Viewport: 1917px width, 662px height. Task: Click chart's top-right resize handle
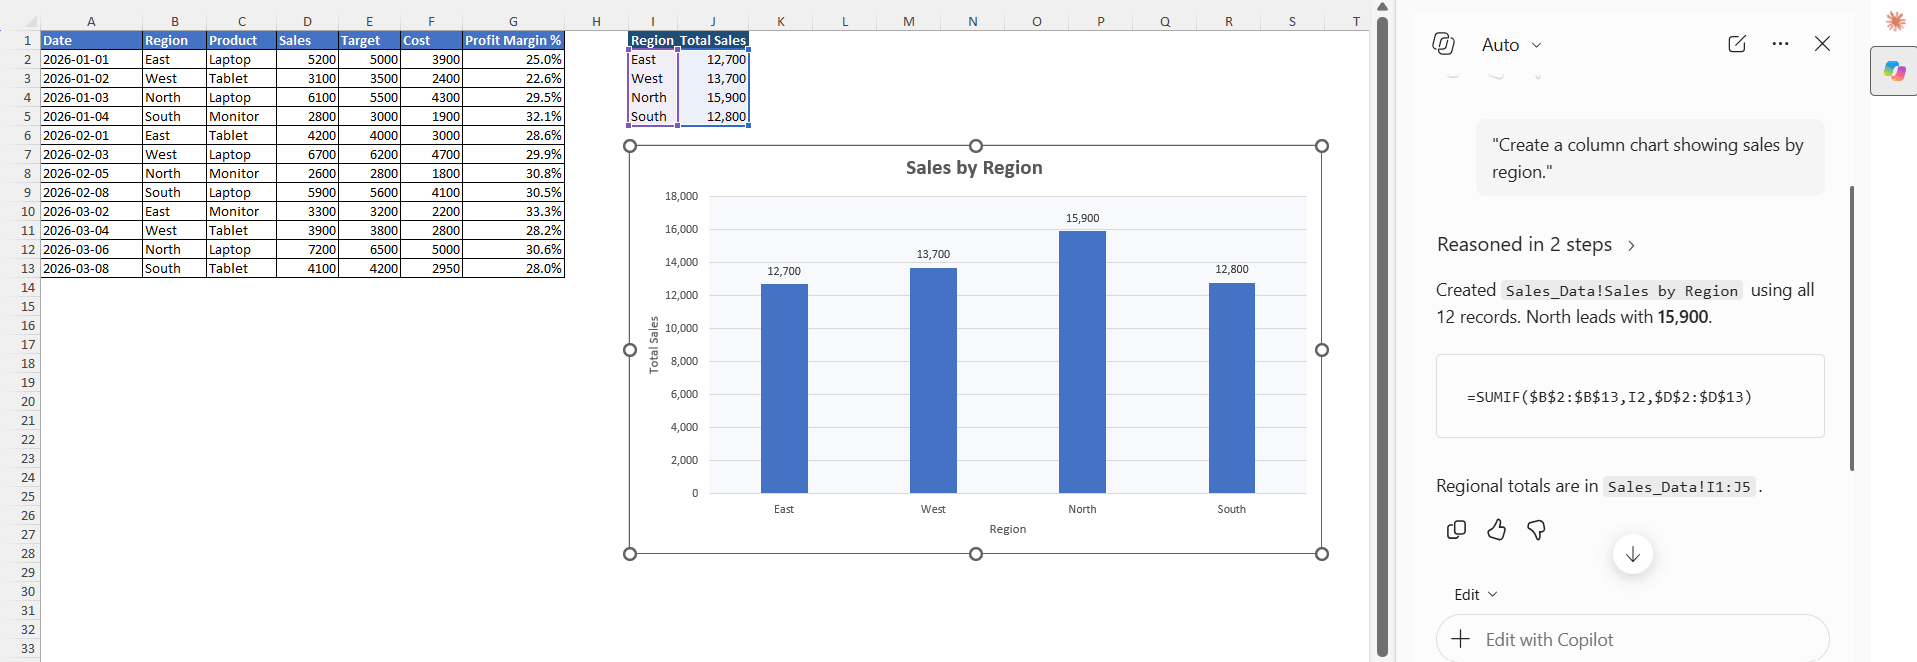pyautogui.click(x=1321, y=146)
